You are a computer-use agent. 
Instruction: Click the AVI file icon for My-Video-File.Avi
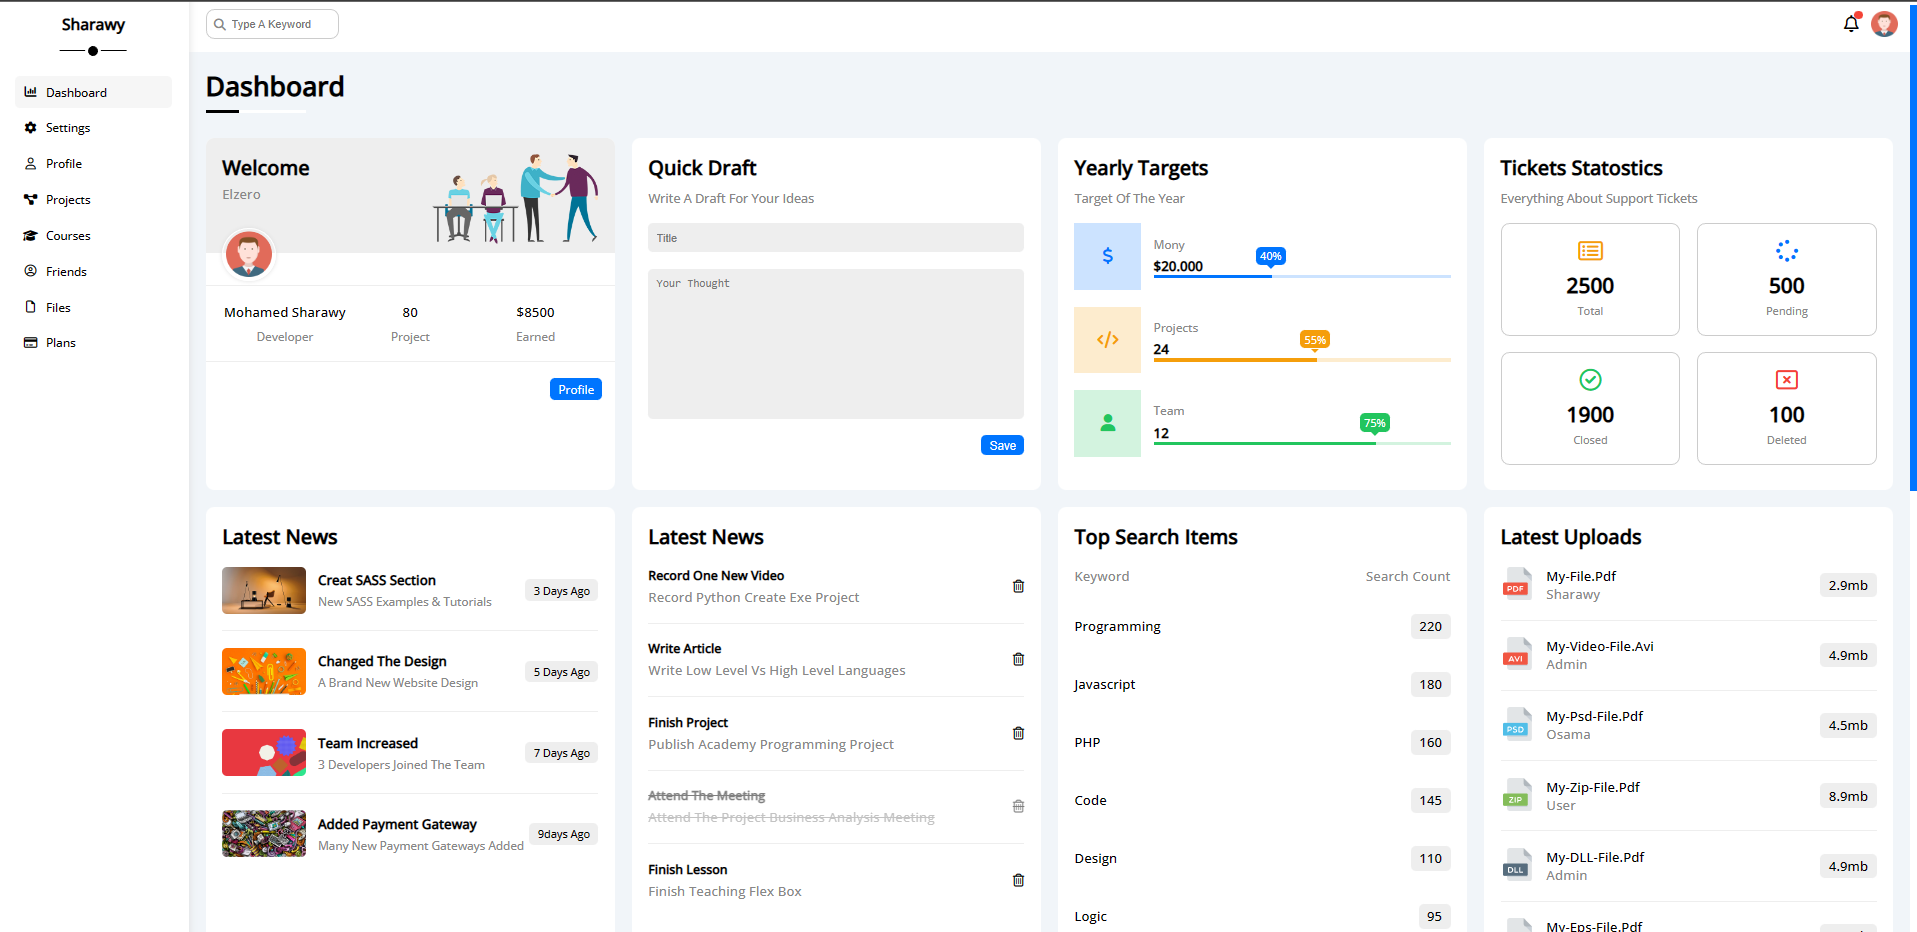click(1517, 655)
